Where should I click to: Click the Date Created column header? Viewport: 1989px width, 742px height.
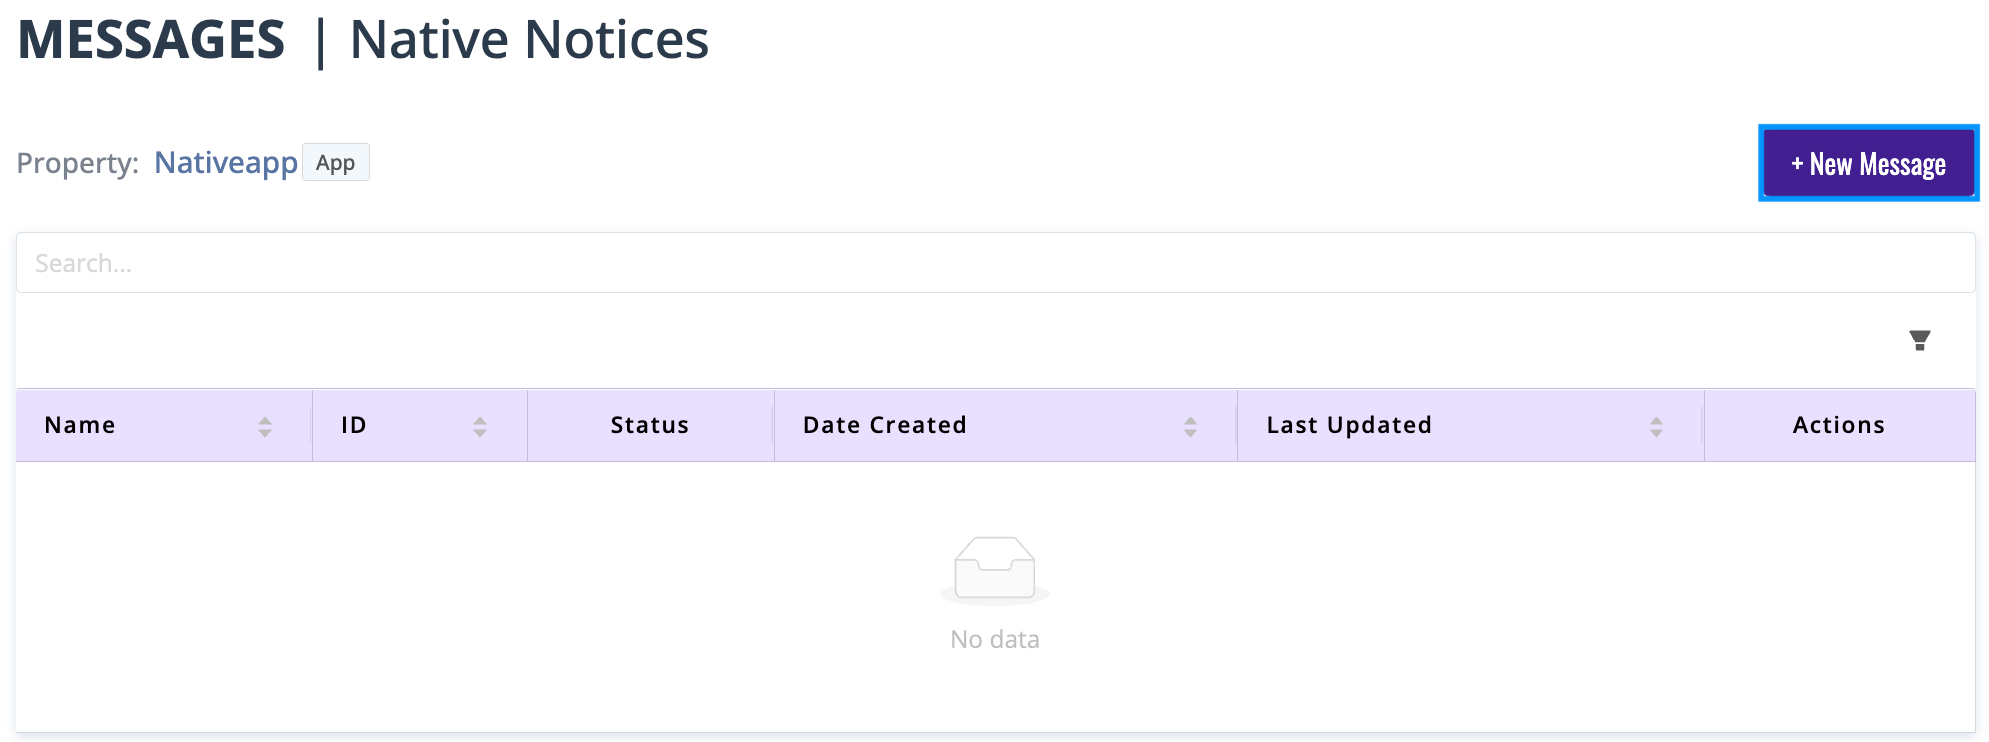[x=884, y=425]
